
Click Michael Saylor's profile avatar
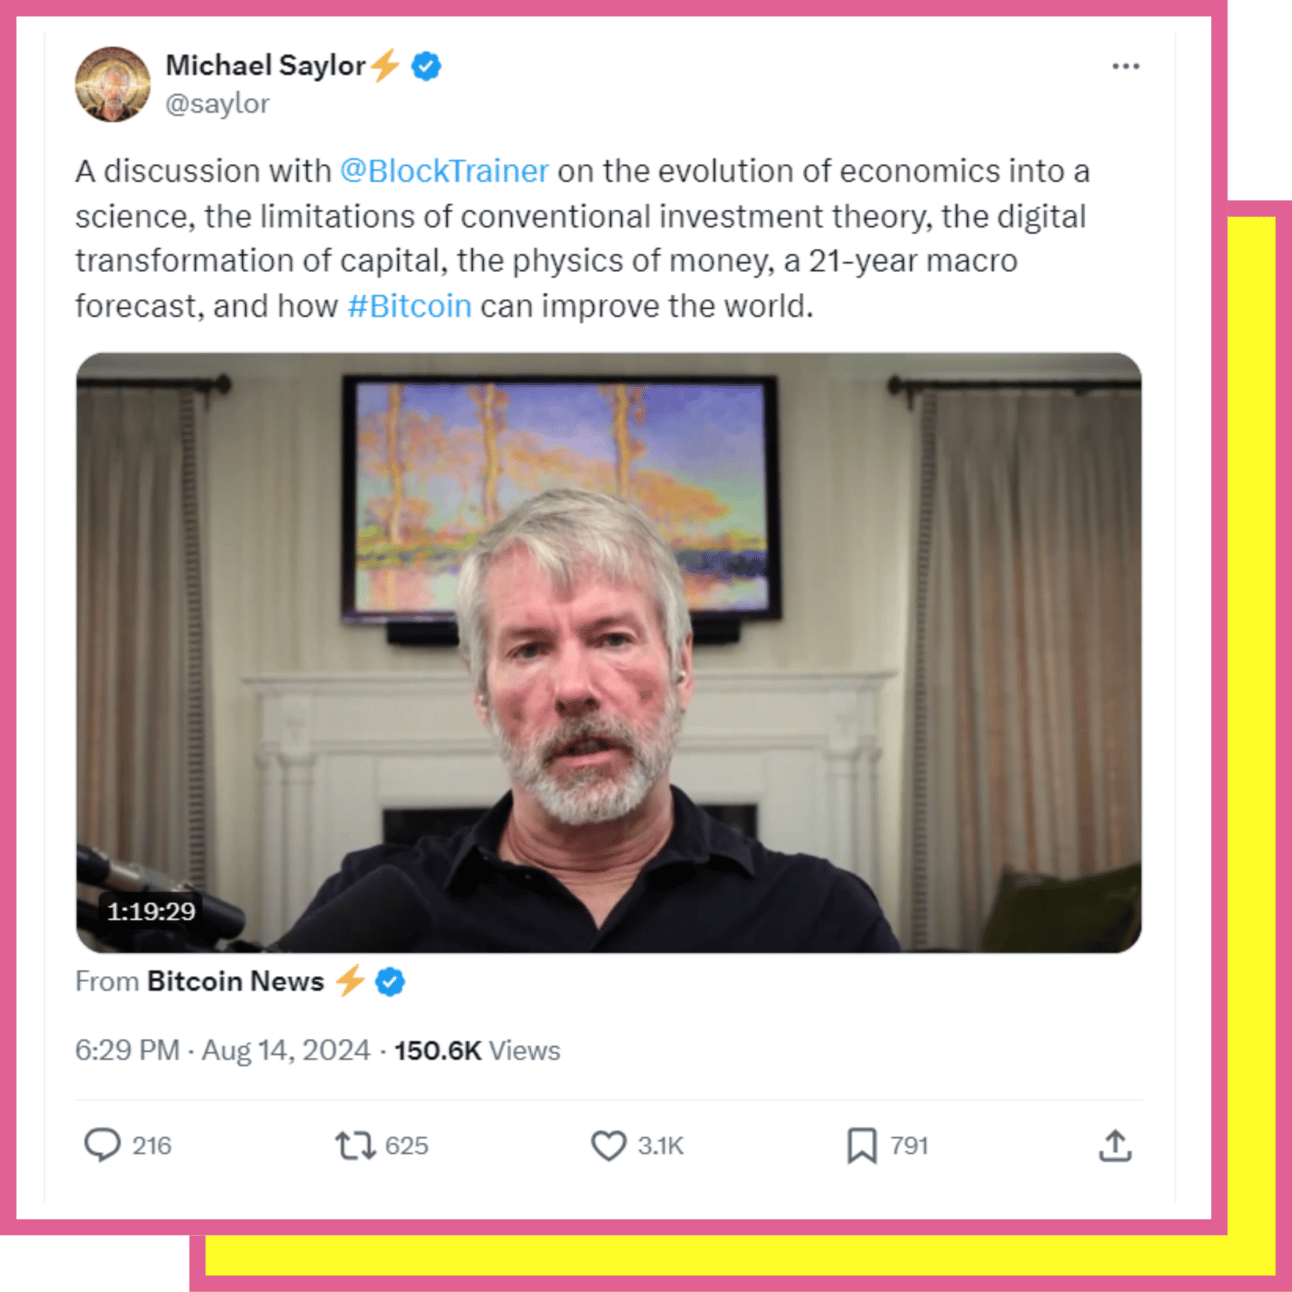click(x=113, y=84)
